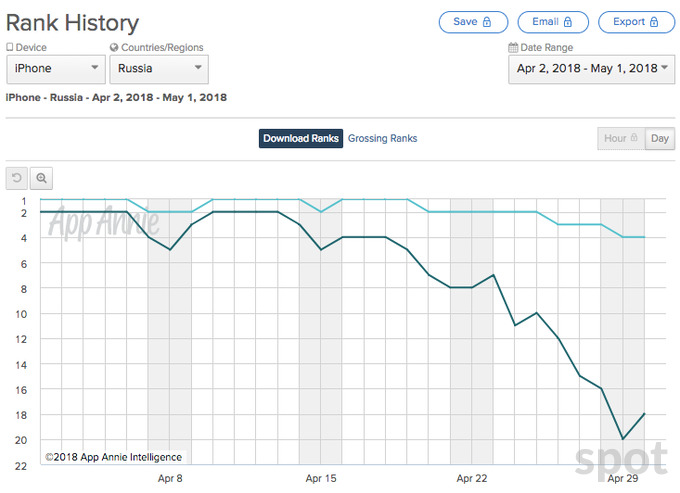Click the Apr 15 label on the date axis
The height and width of the screenshot is (493, 680).
pos(321,479)
